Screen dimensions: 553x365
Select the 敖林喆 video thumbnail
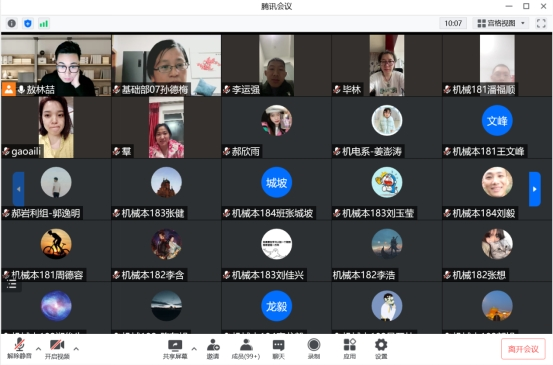[x=56, y=65]
